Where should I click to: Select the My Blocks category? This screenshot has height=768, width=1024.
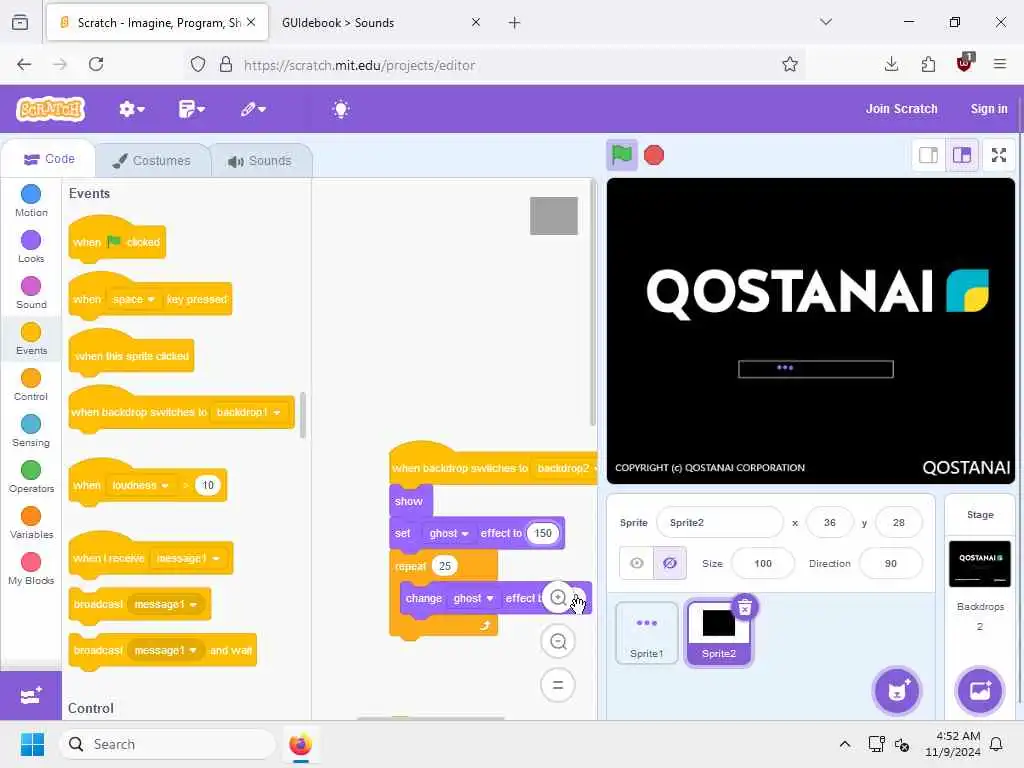click(31, 568)
